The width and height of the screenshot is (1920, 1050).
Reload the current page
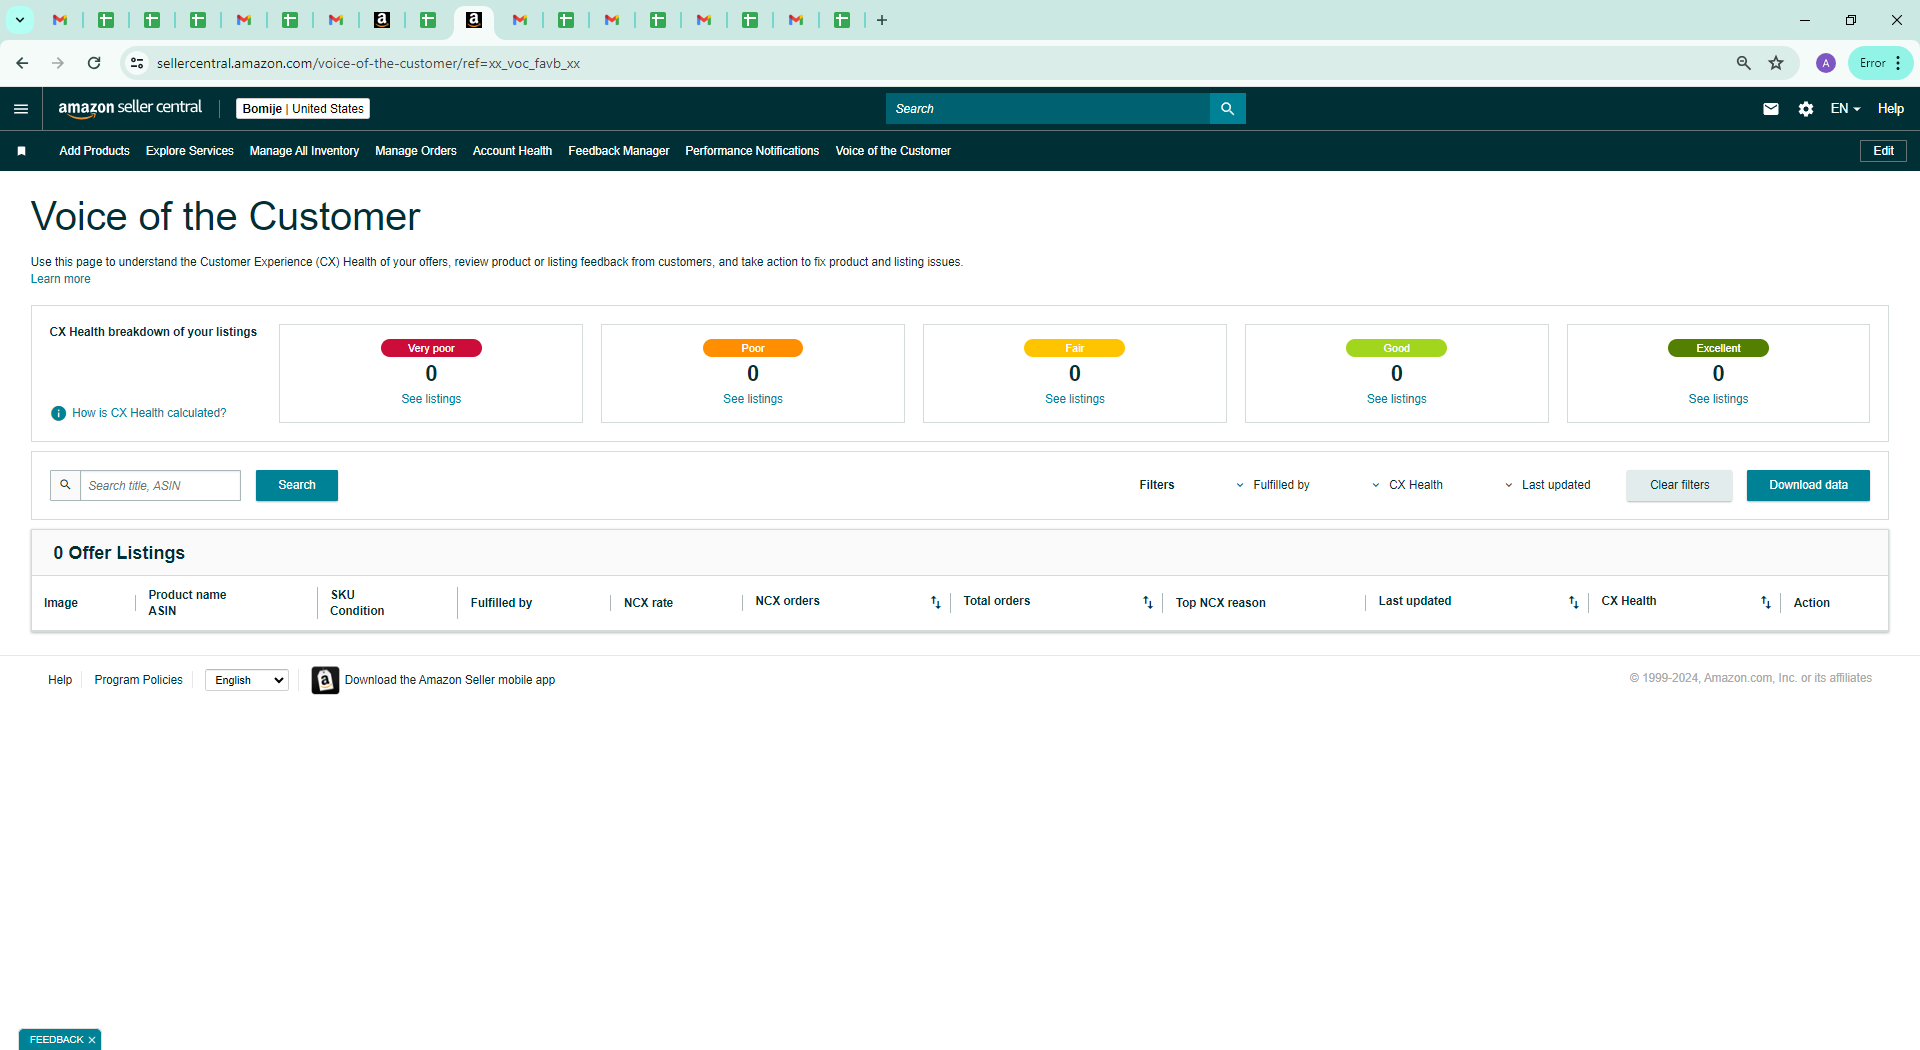point(94,63)
